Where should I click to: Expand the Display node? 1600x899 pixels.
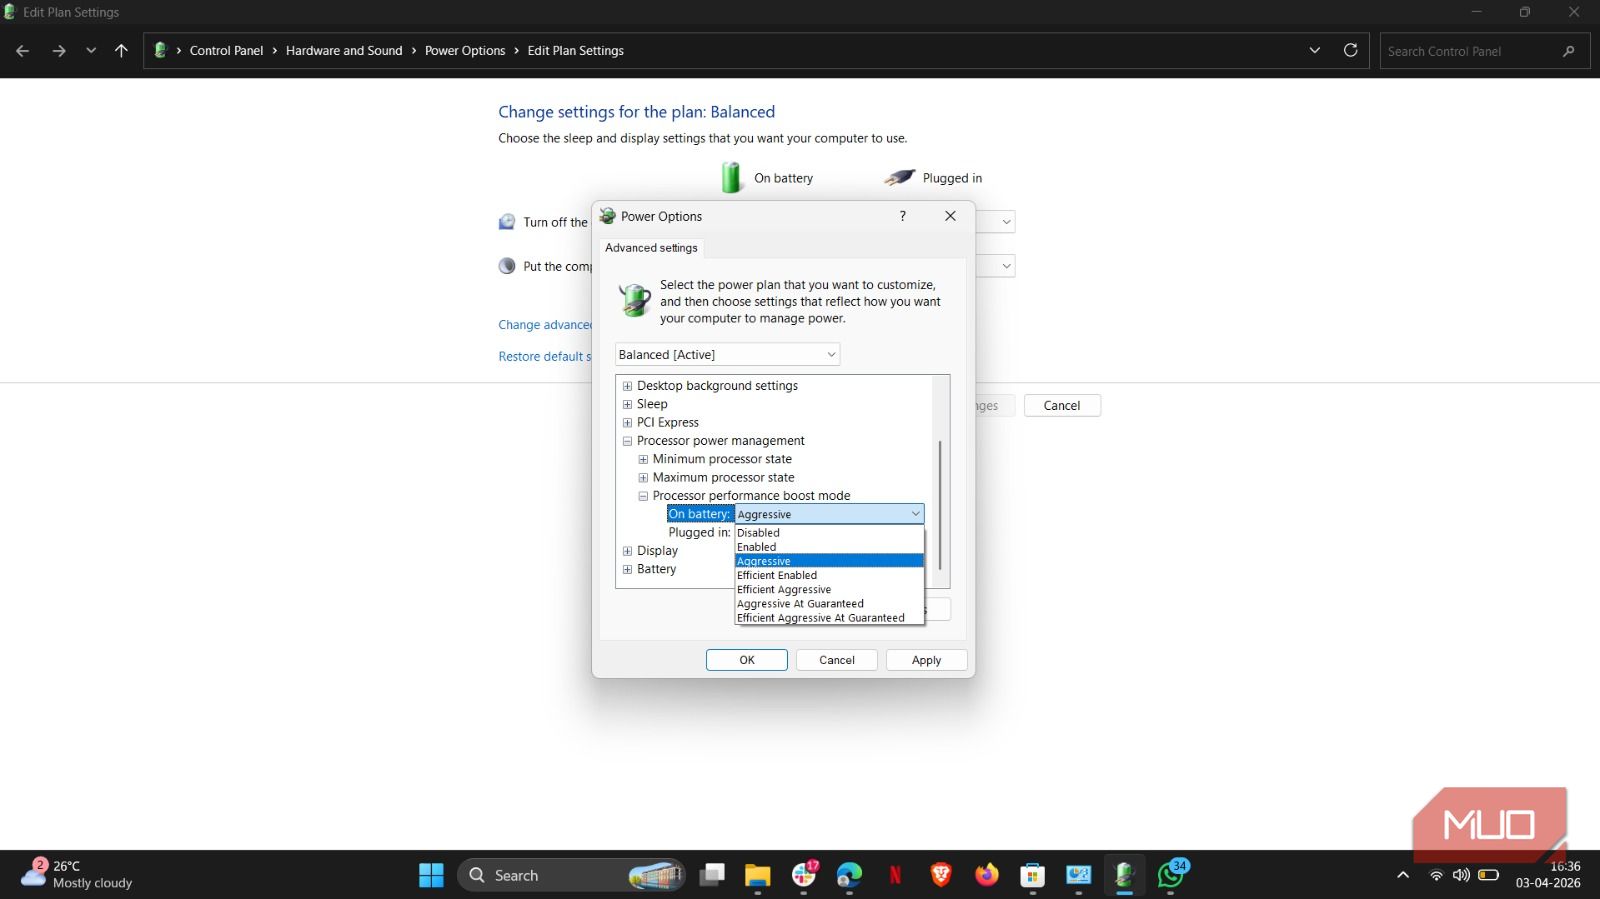coord(627,551)
